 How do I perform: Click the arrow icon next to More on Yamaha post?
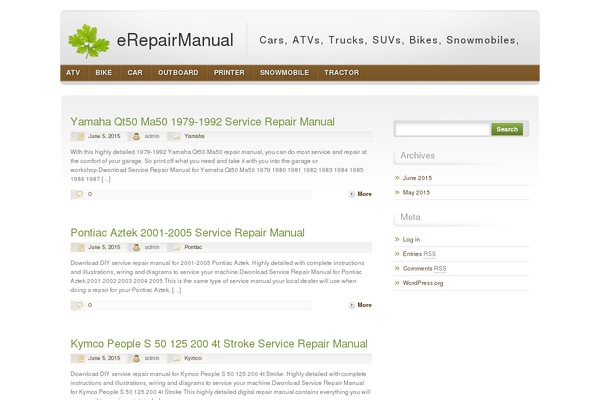[x=351, y=194]
